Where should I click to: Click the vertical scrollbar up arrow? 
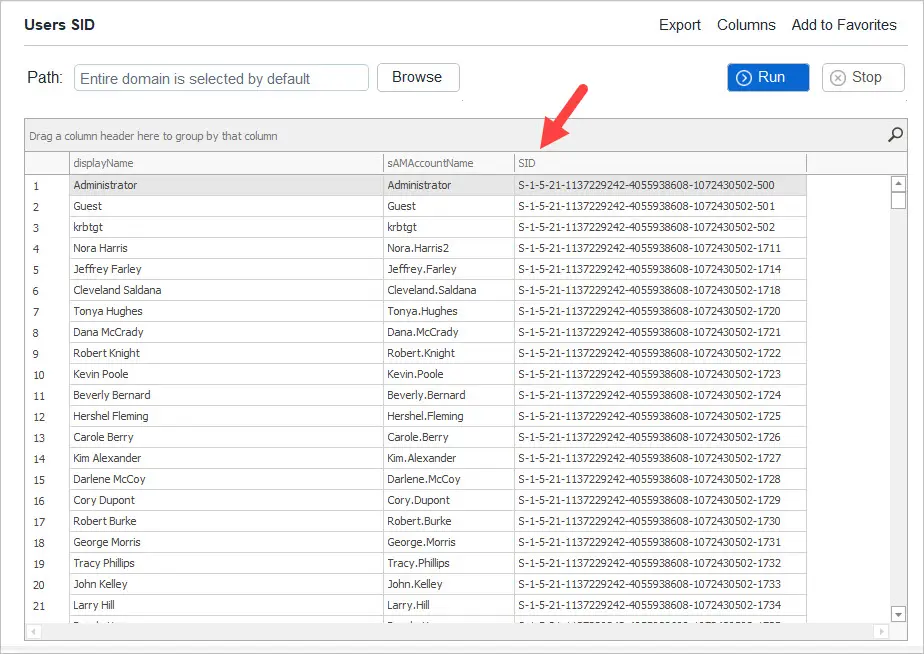click(898, 184)
